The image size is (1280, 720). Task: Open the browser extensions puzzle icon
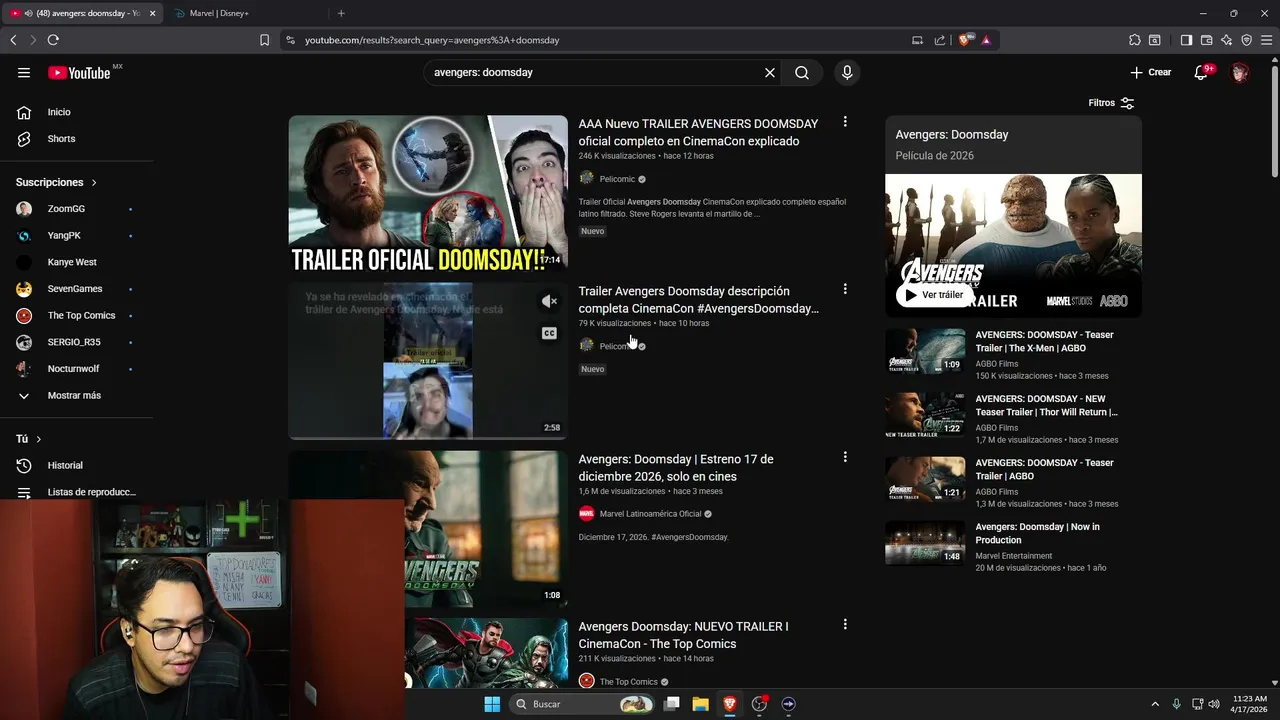pyautogui.click(x=1134, y=40)
